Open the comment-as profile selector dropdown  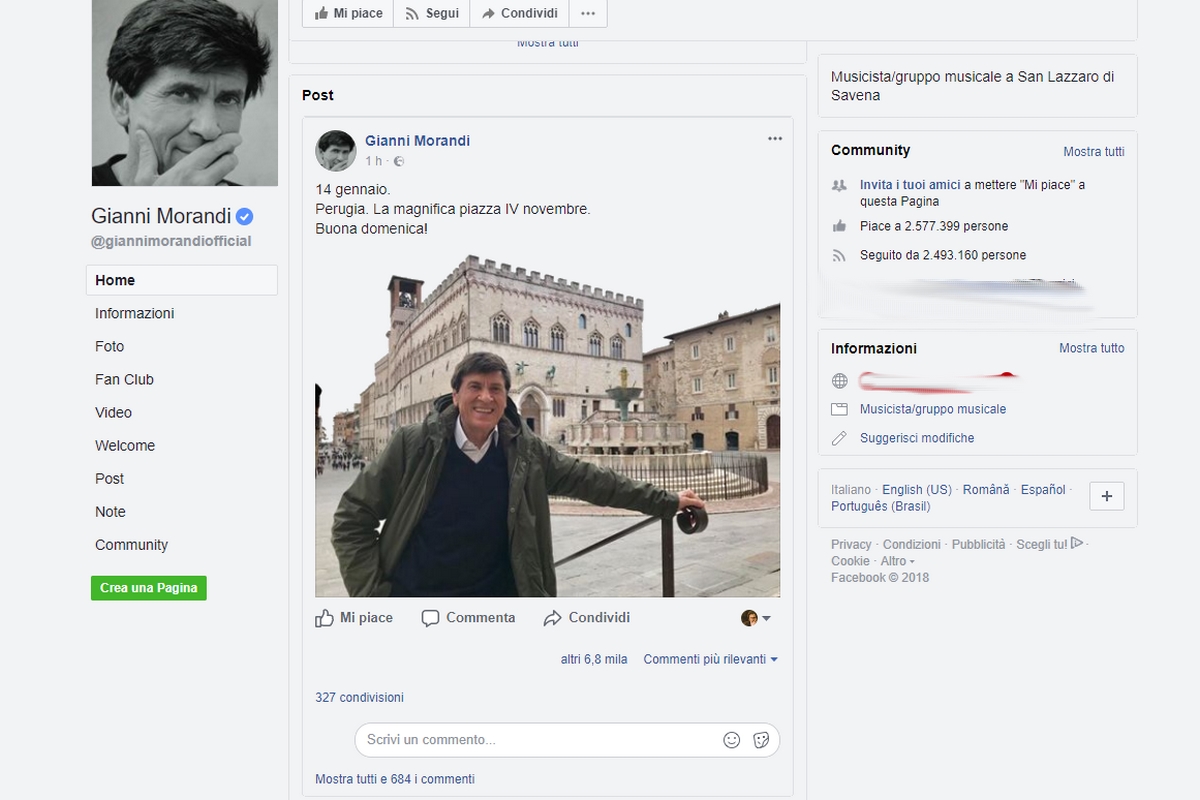756,618
